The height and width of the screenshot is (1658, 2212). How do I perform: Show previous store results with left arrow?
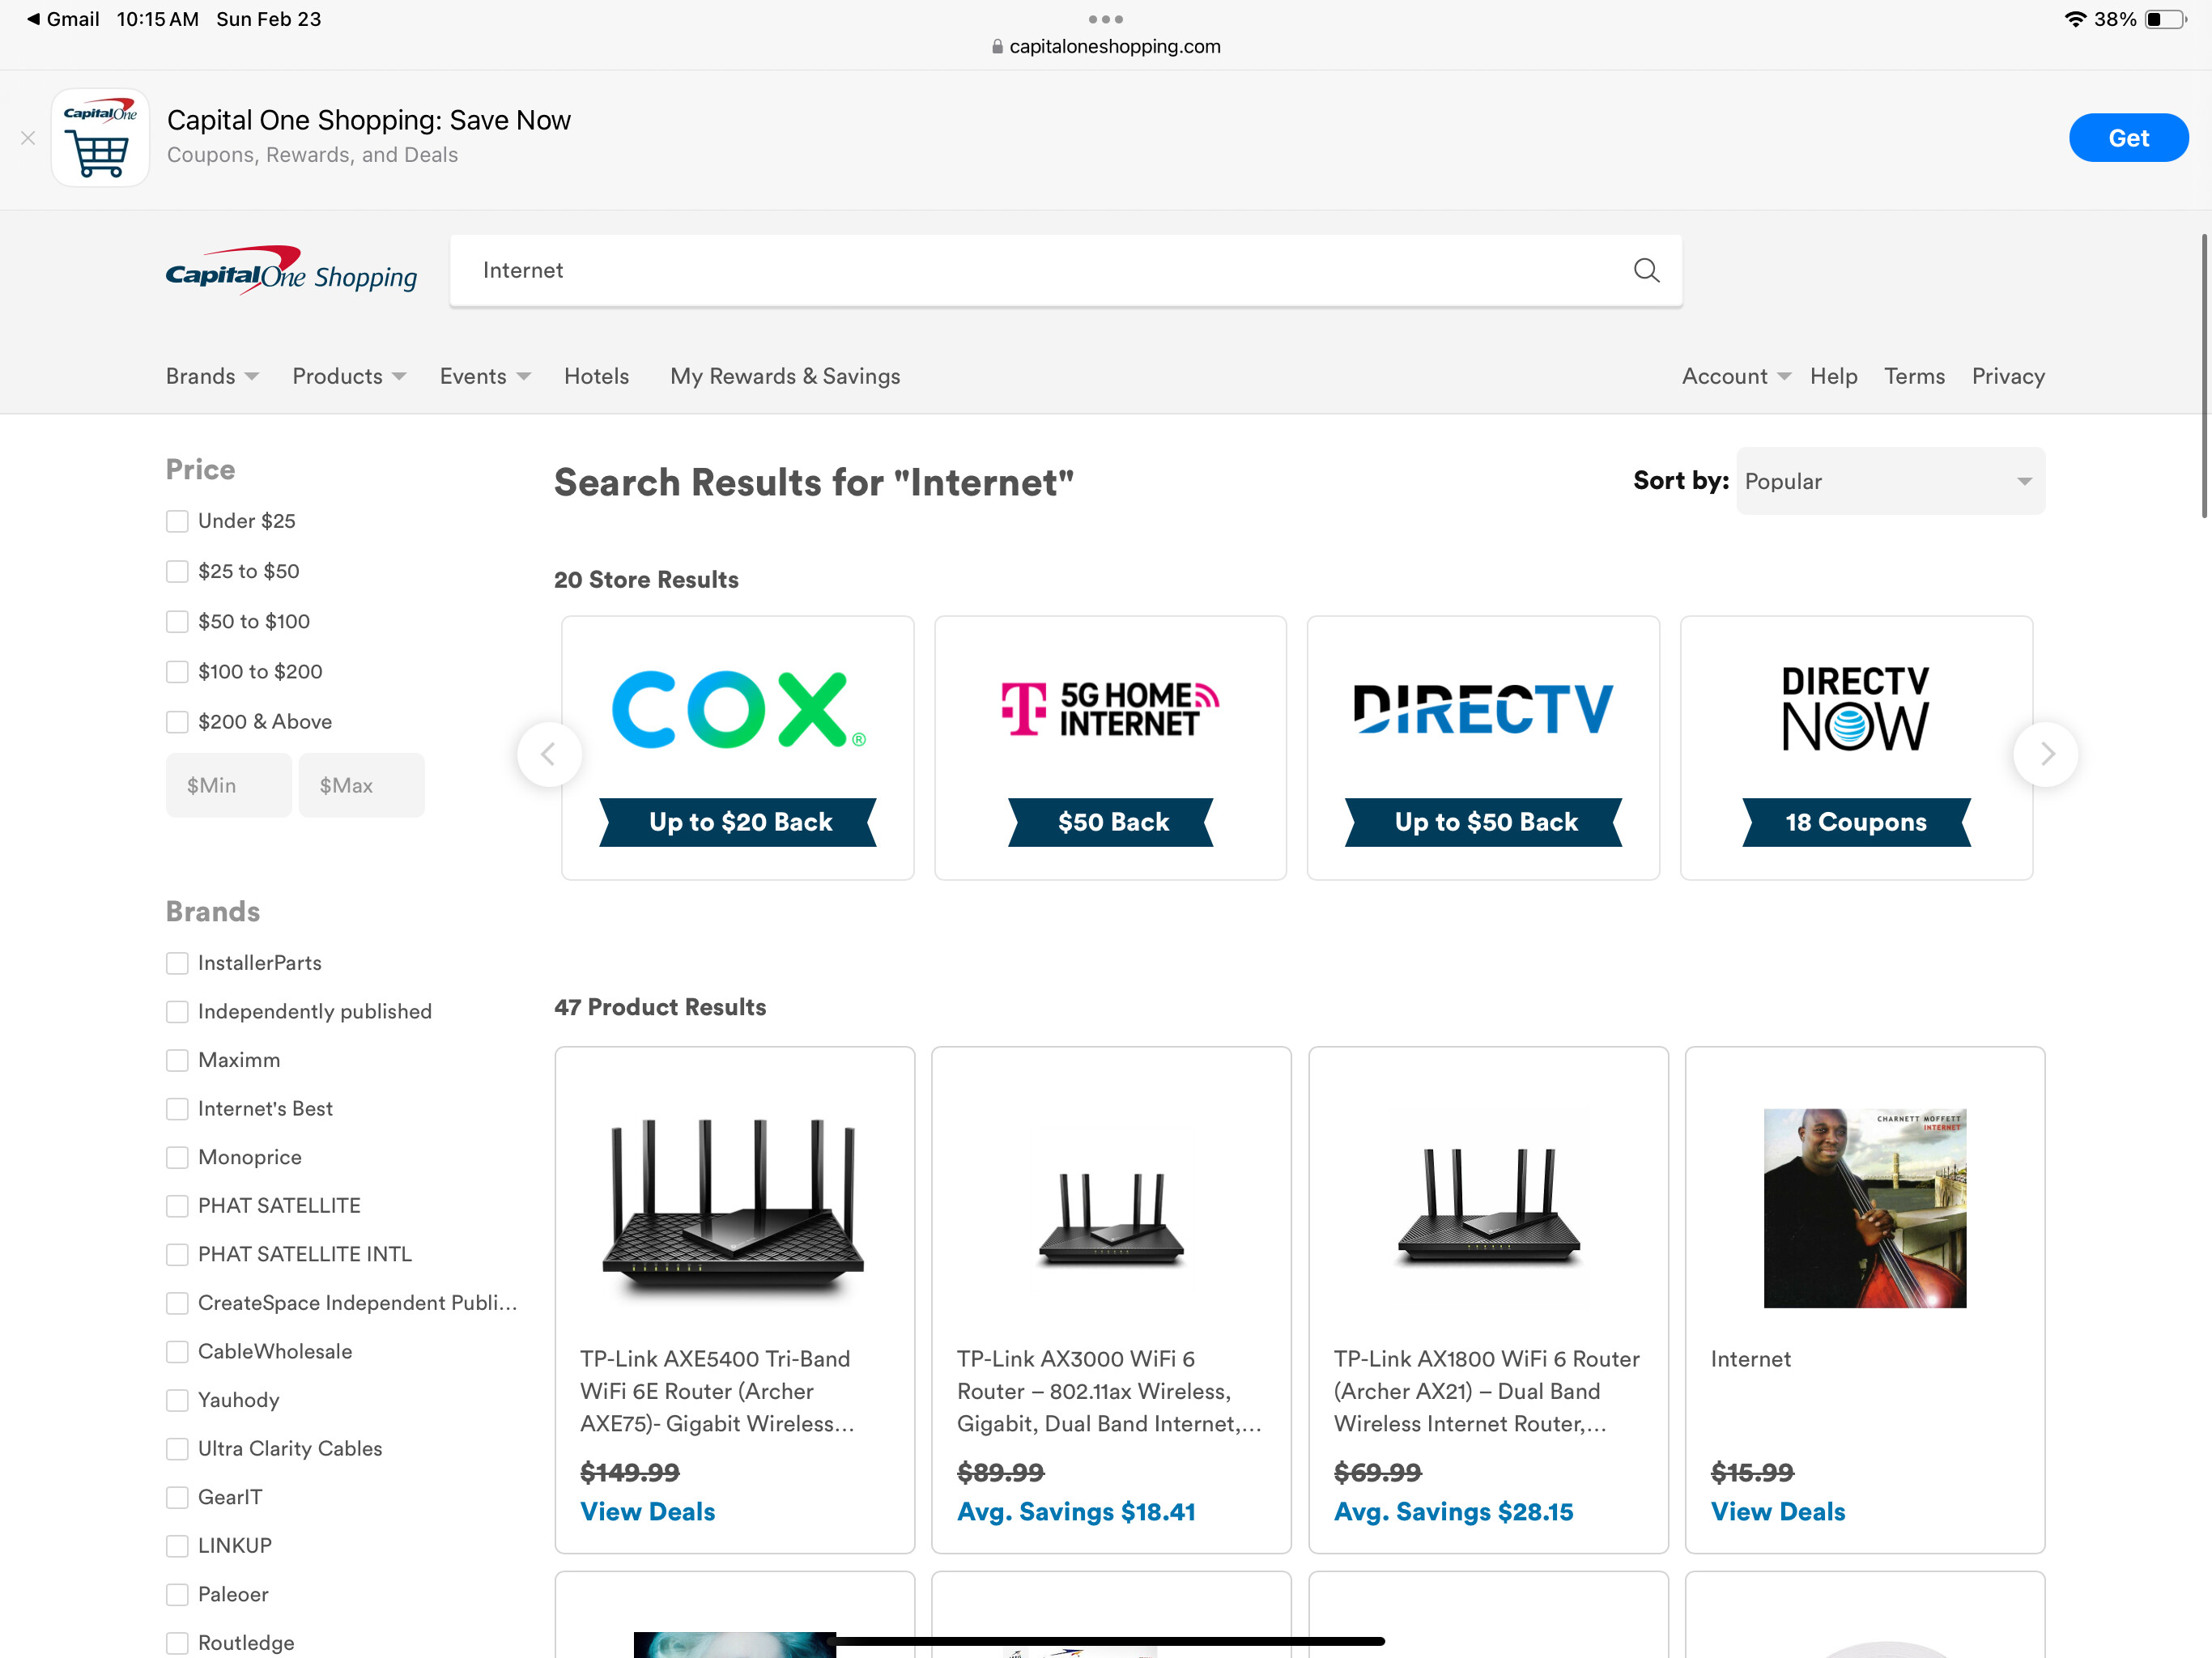549,754
